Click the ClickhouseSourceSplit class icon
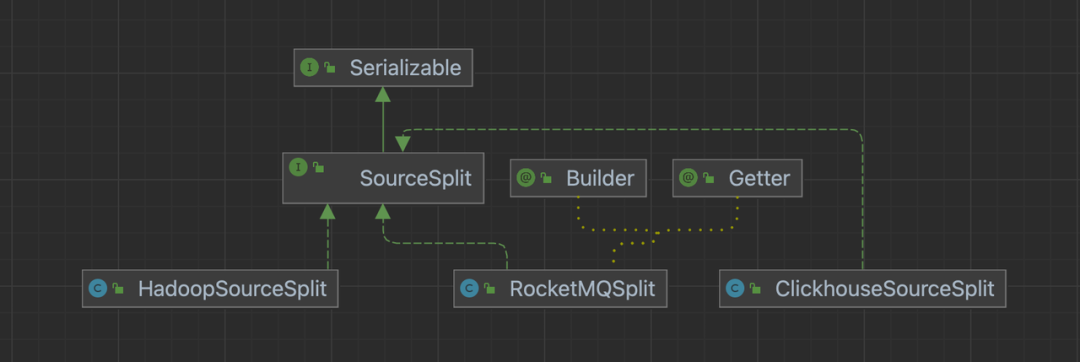1080x362 pixels. point(735,288)
